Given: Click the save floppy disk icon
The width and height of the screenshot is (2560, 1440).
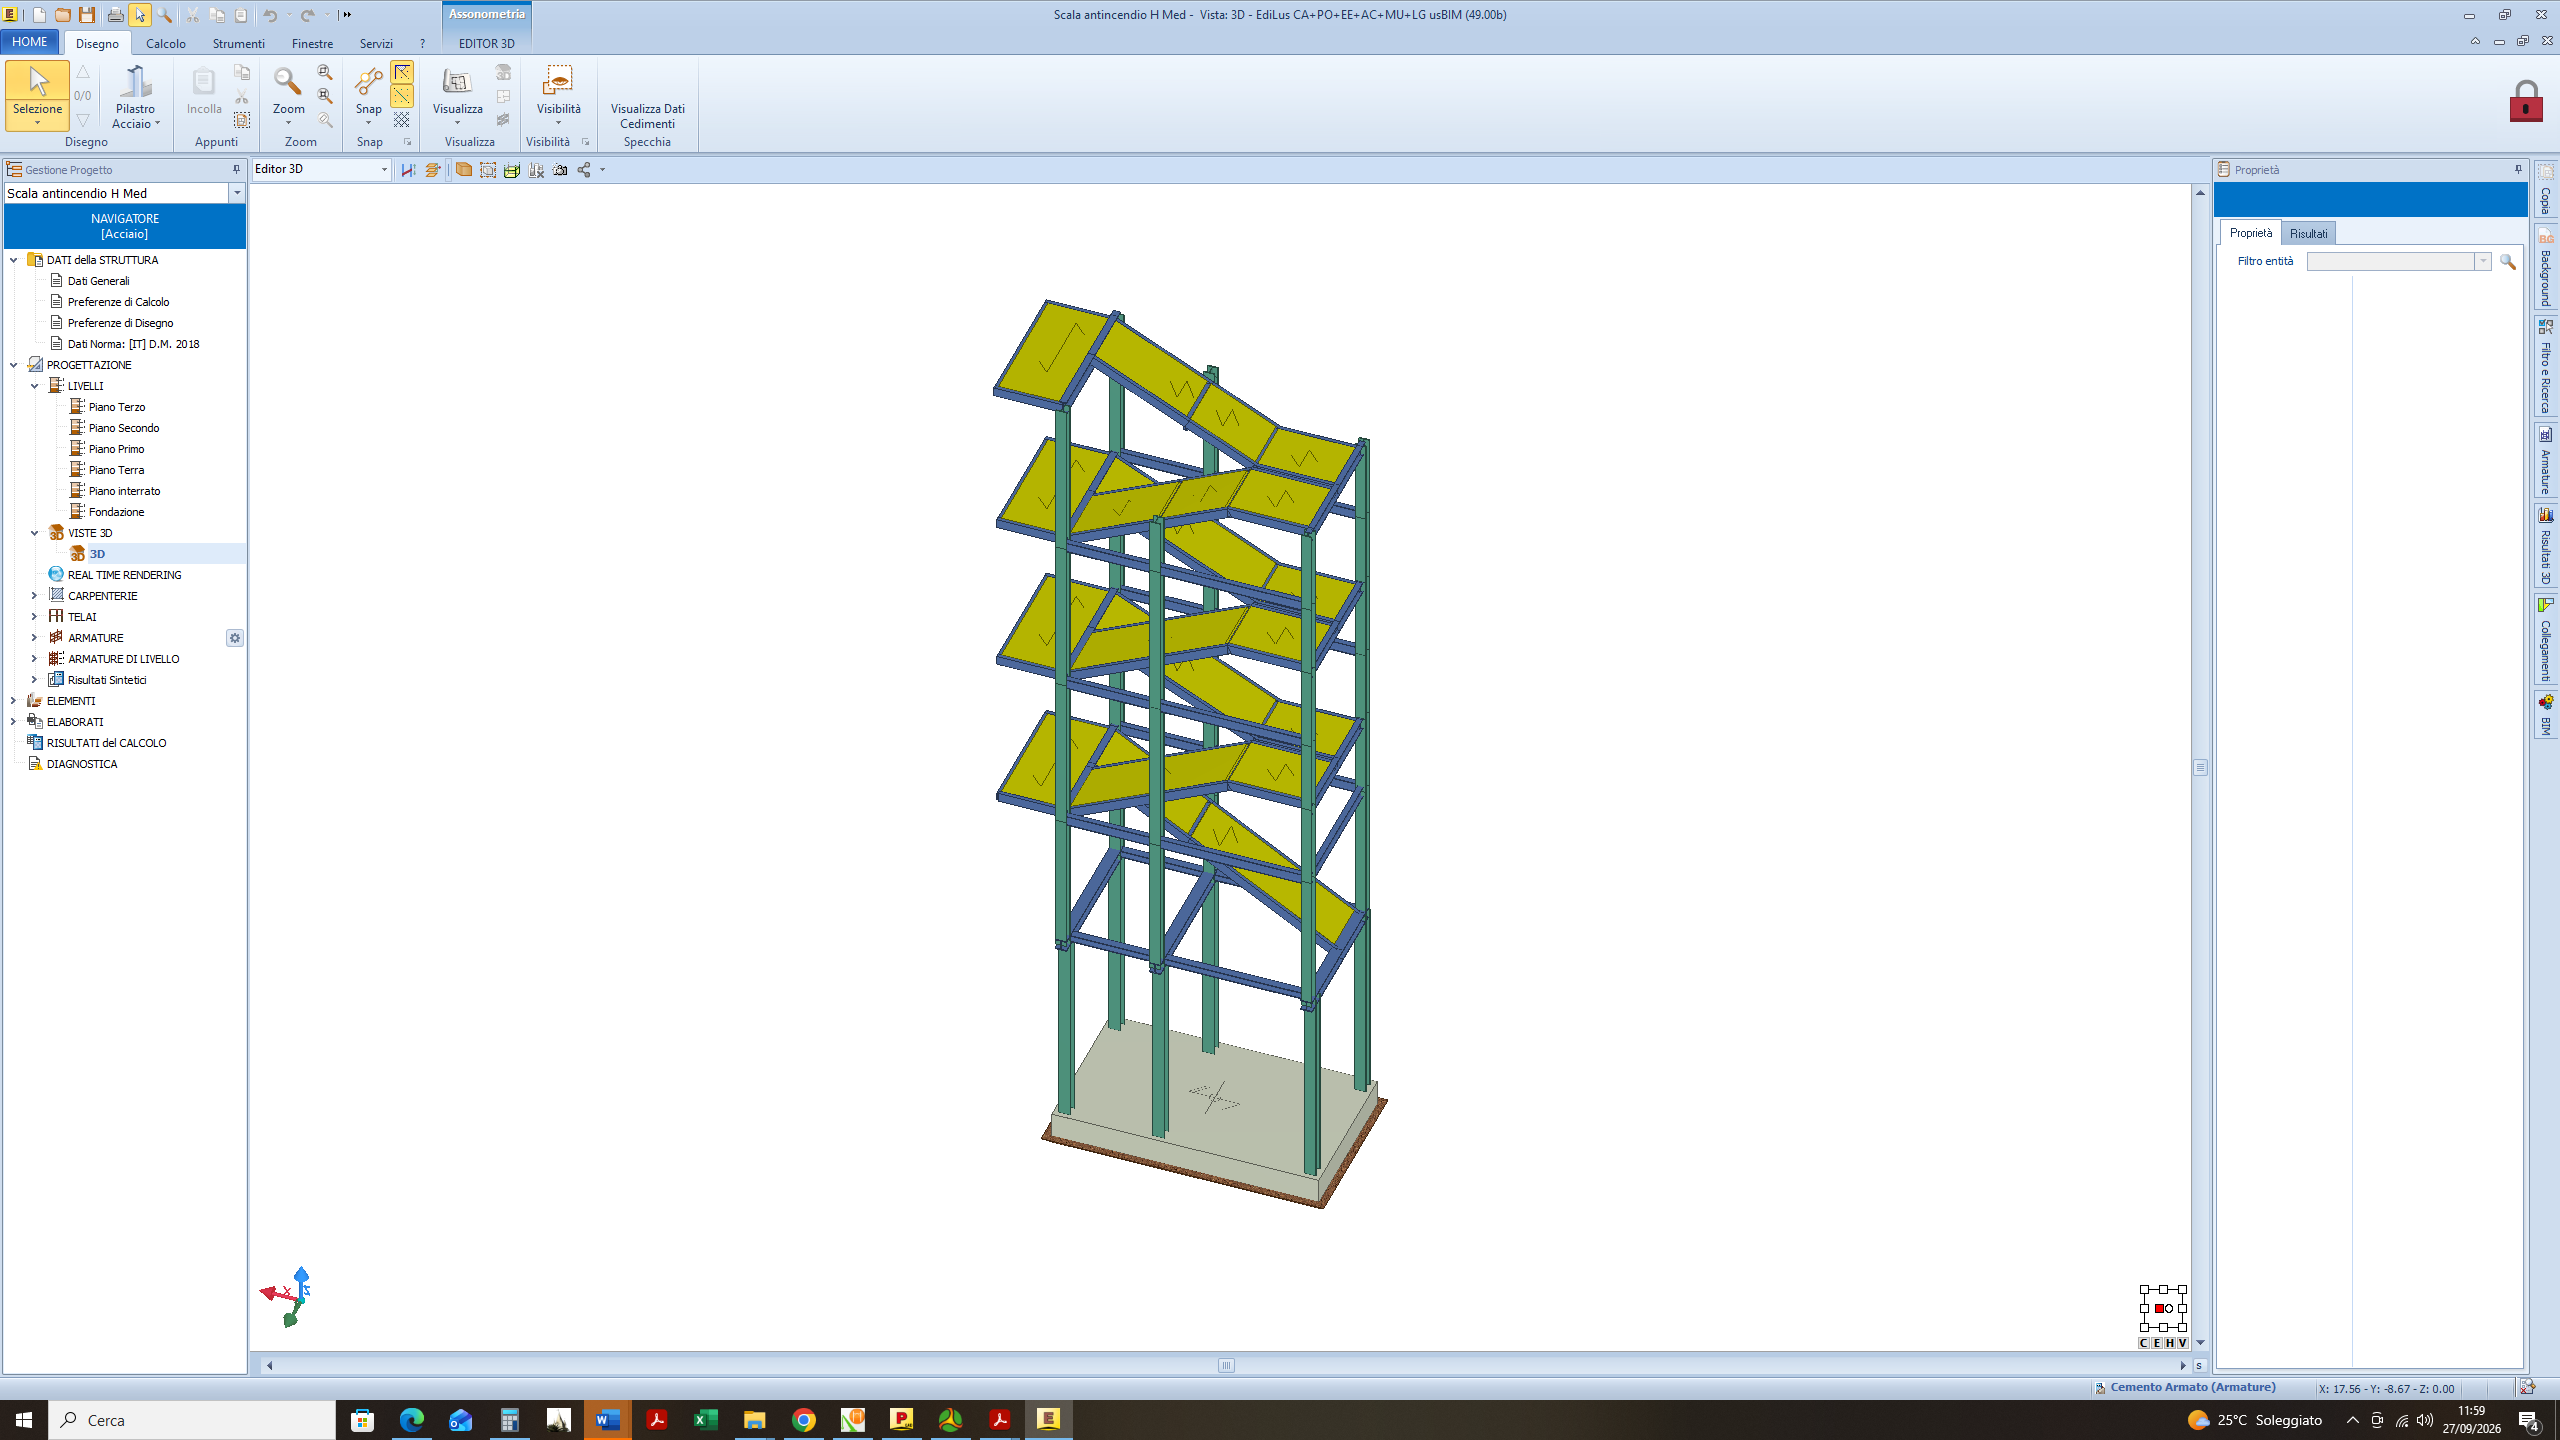Looking at the screenshot, I should pos(87,15).
